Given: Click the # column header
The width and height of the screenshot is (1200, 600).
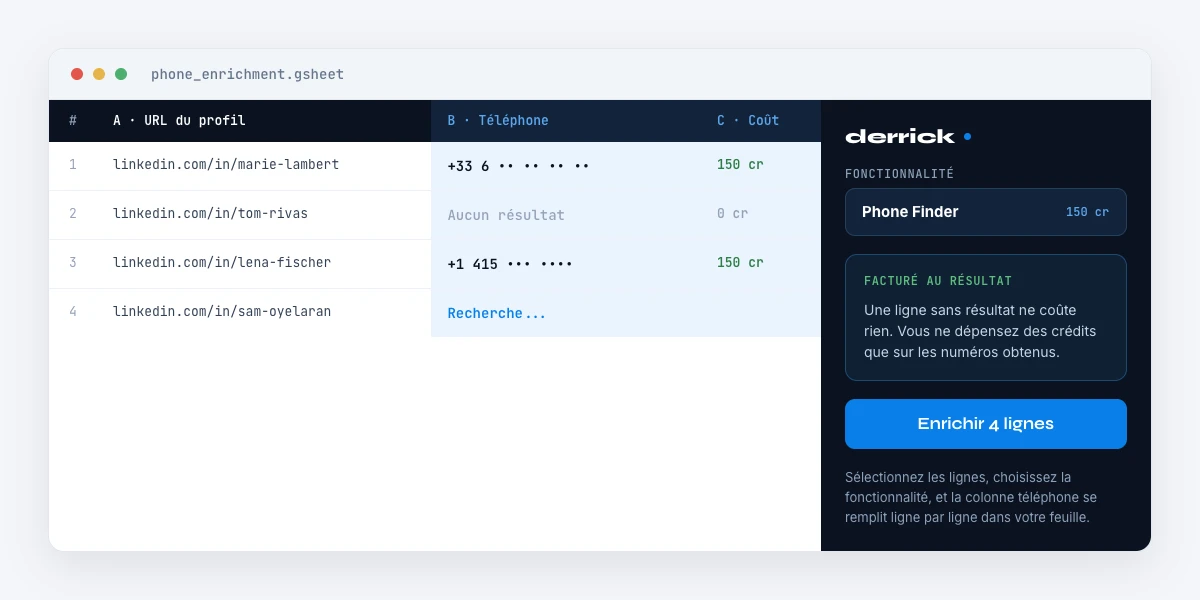Looking at the screenshot, I should [73, 120].
